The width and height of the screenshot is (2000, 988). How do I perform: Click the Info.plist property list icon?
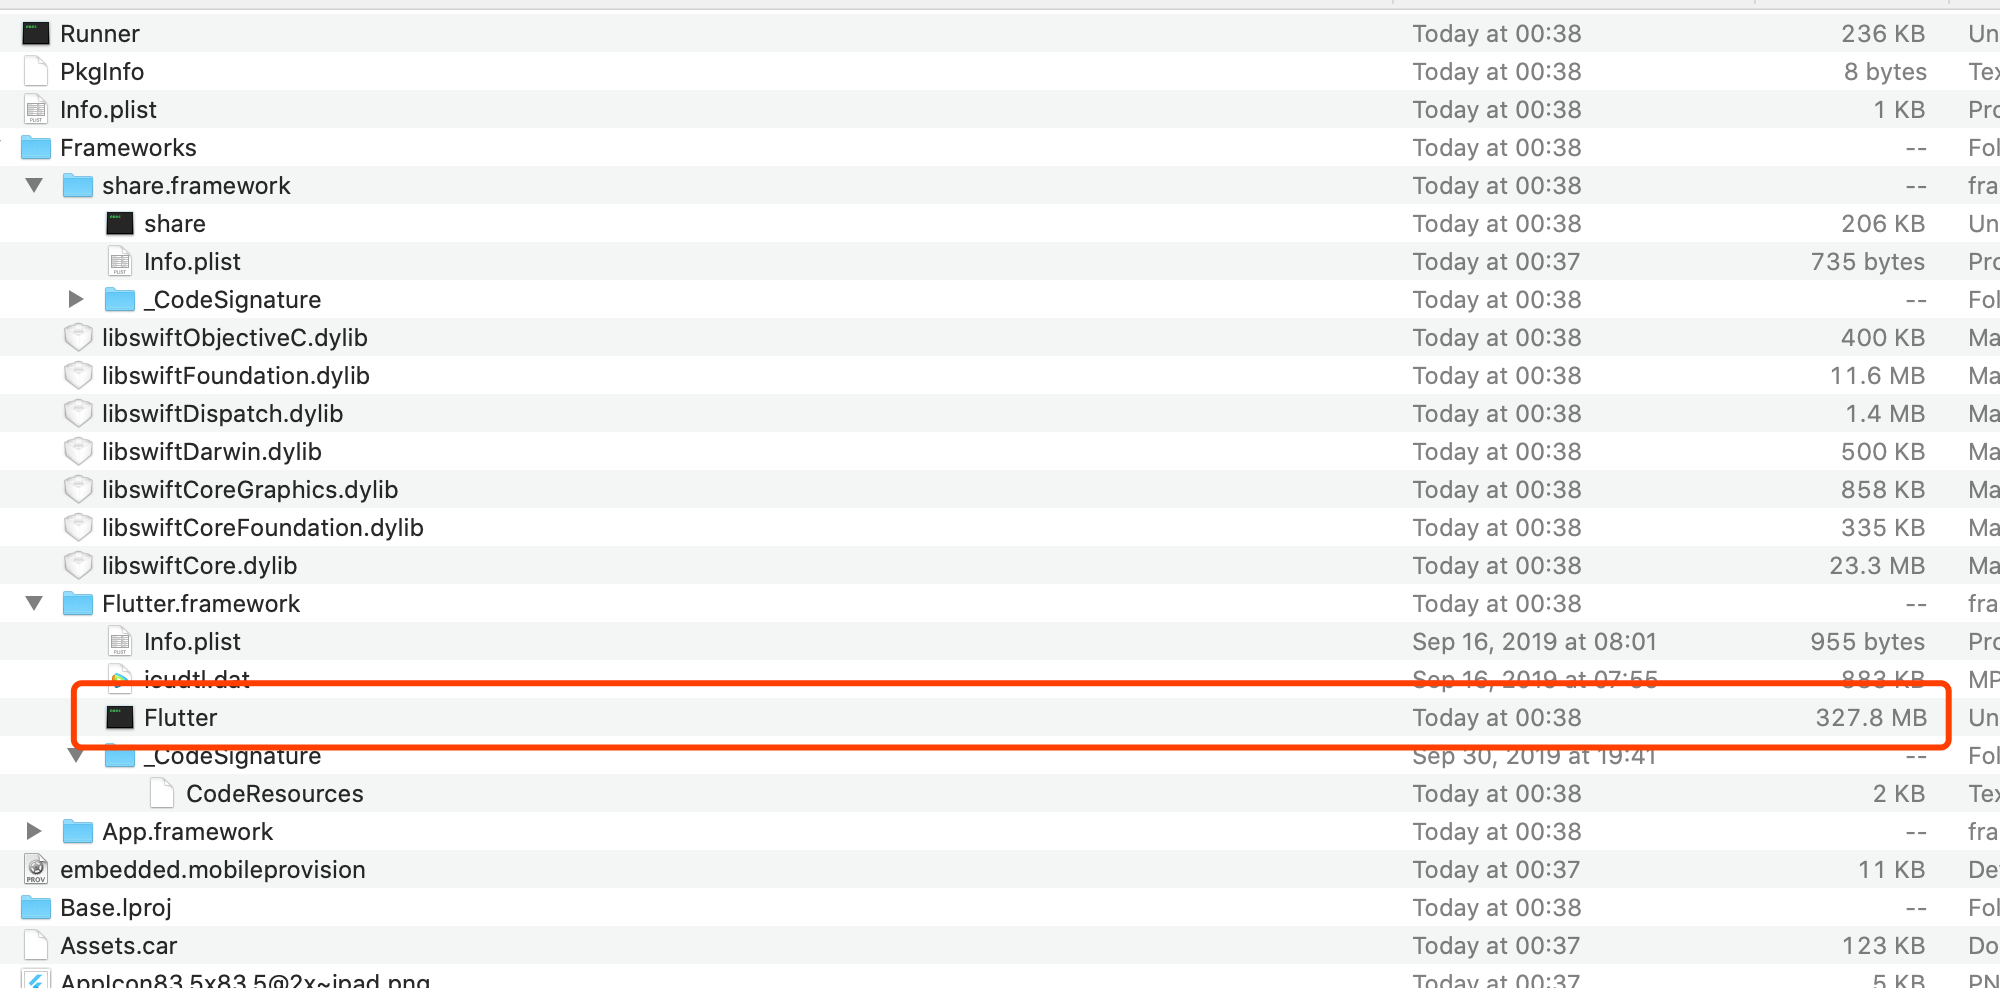click(37, 109)
